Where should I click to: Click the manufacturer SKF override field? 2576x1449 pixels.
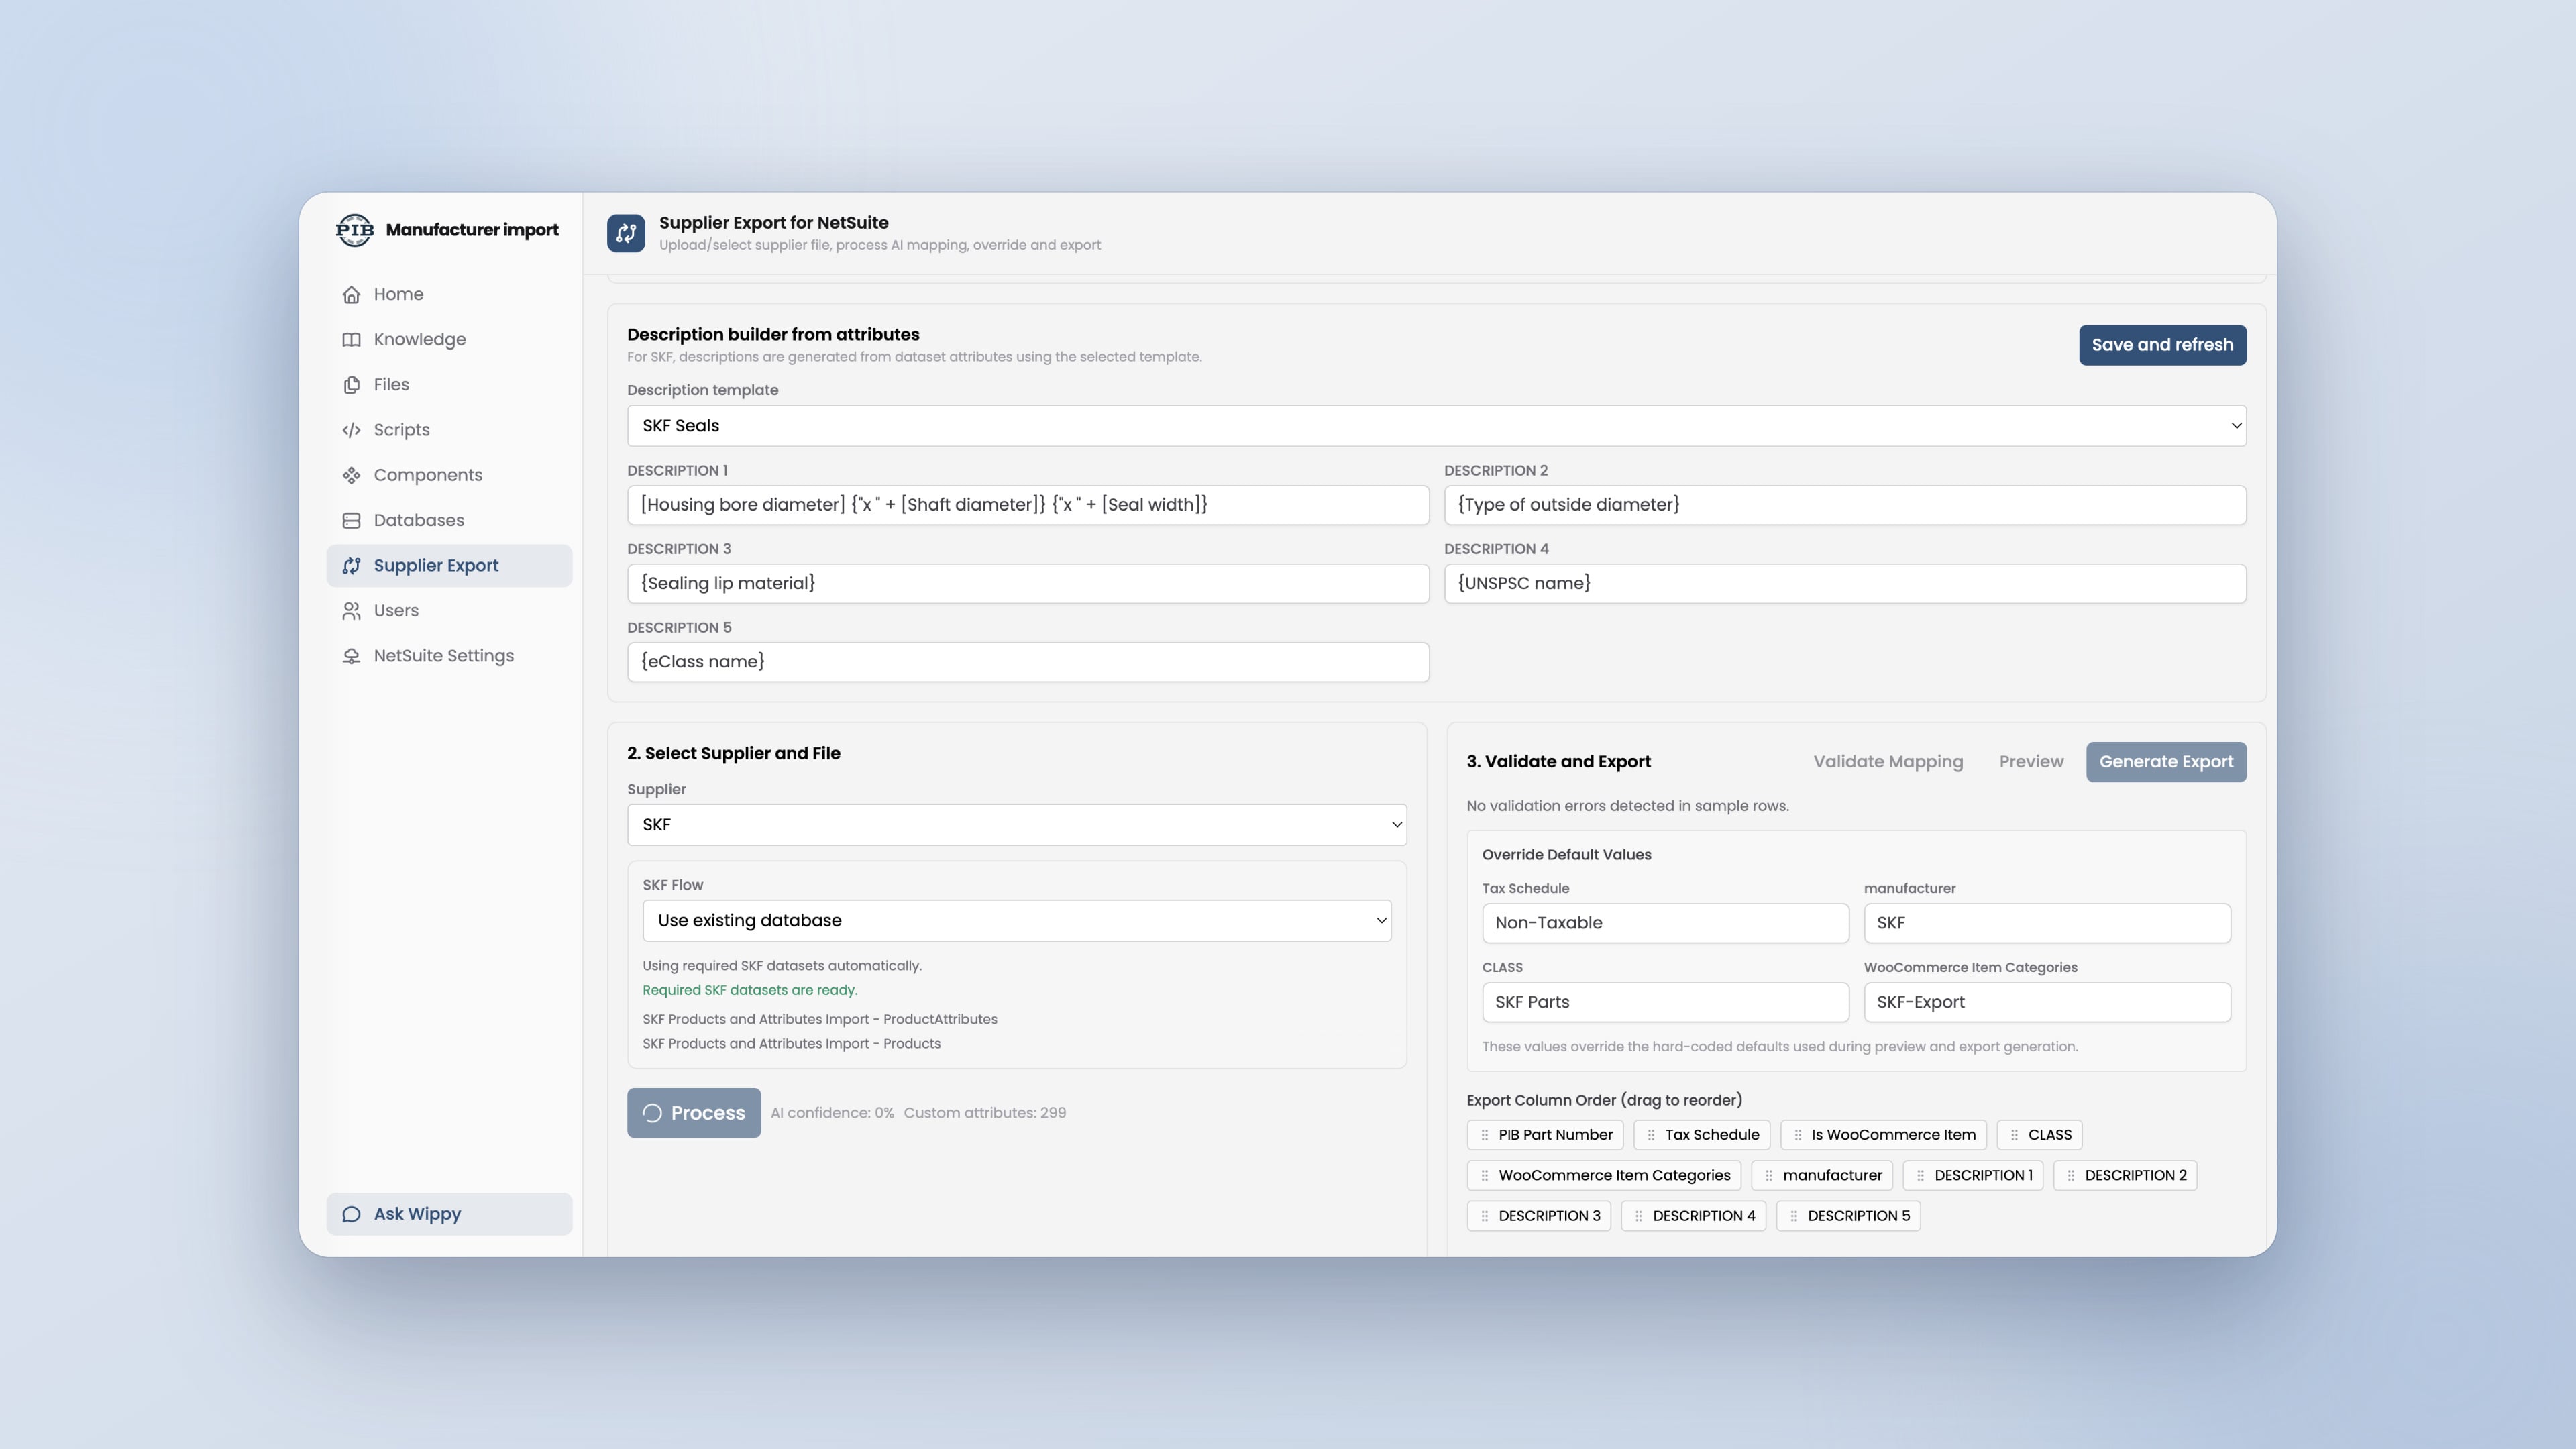(2047, 923)
